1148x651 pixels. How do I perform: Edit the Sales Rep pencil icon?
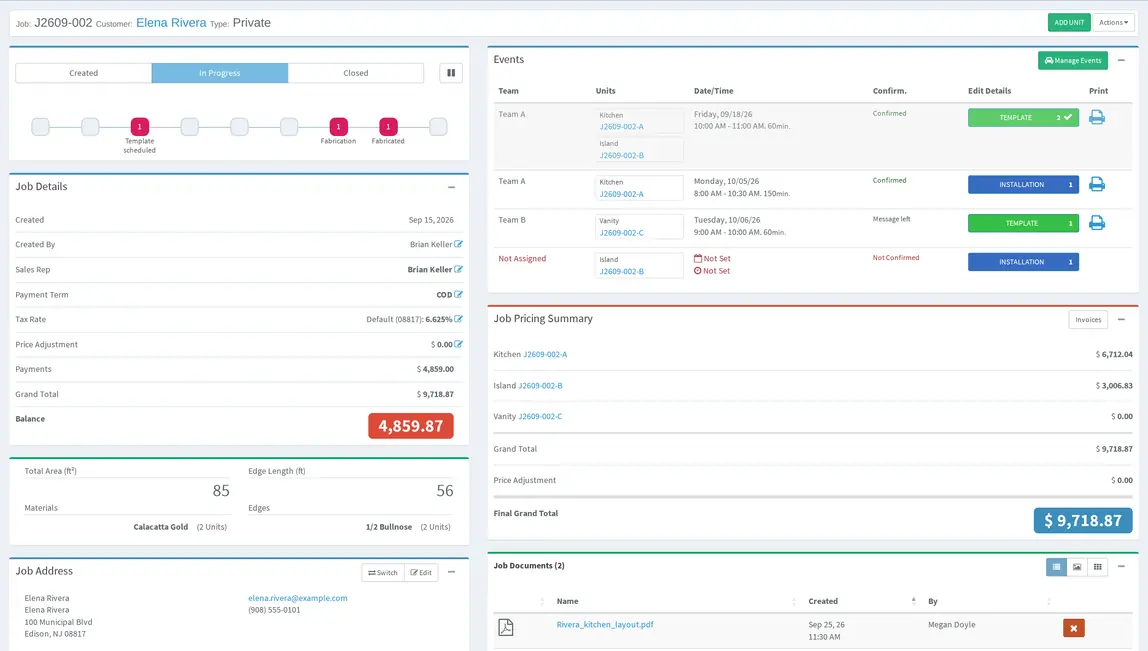(458, 269)
